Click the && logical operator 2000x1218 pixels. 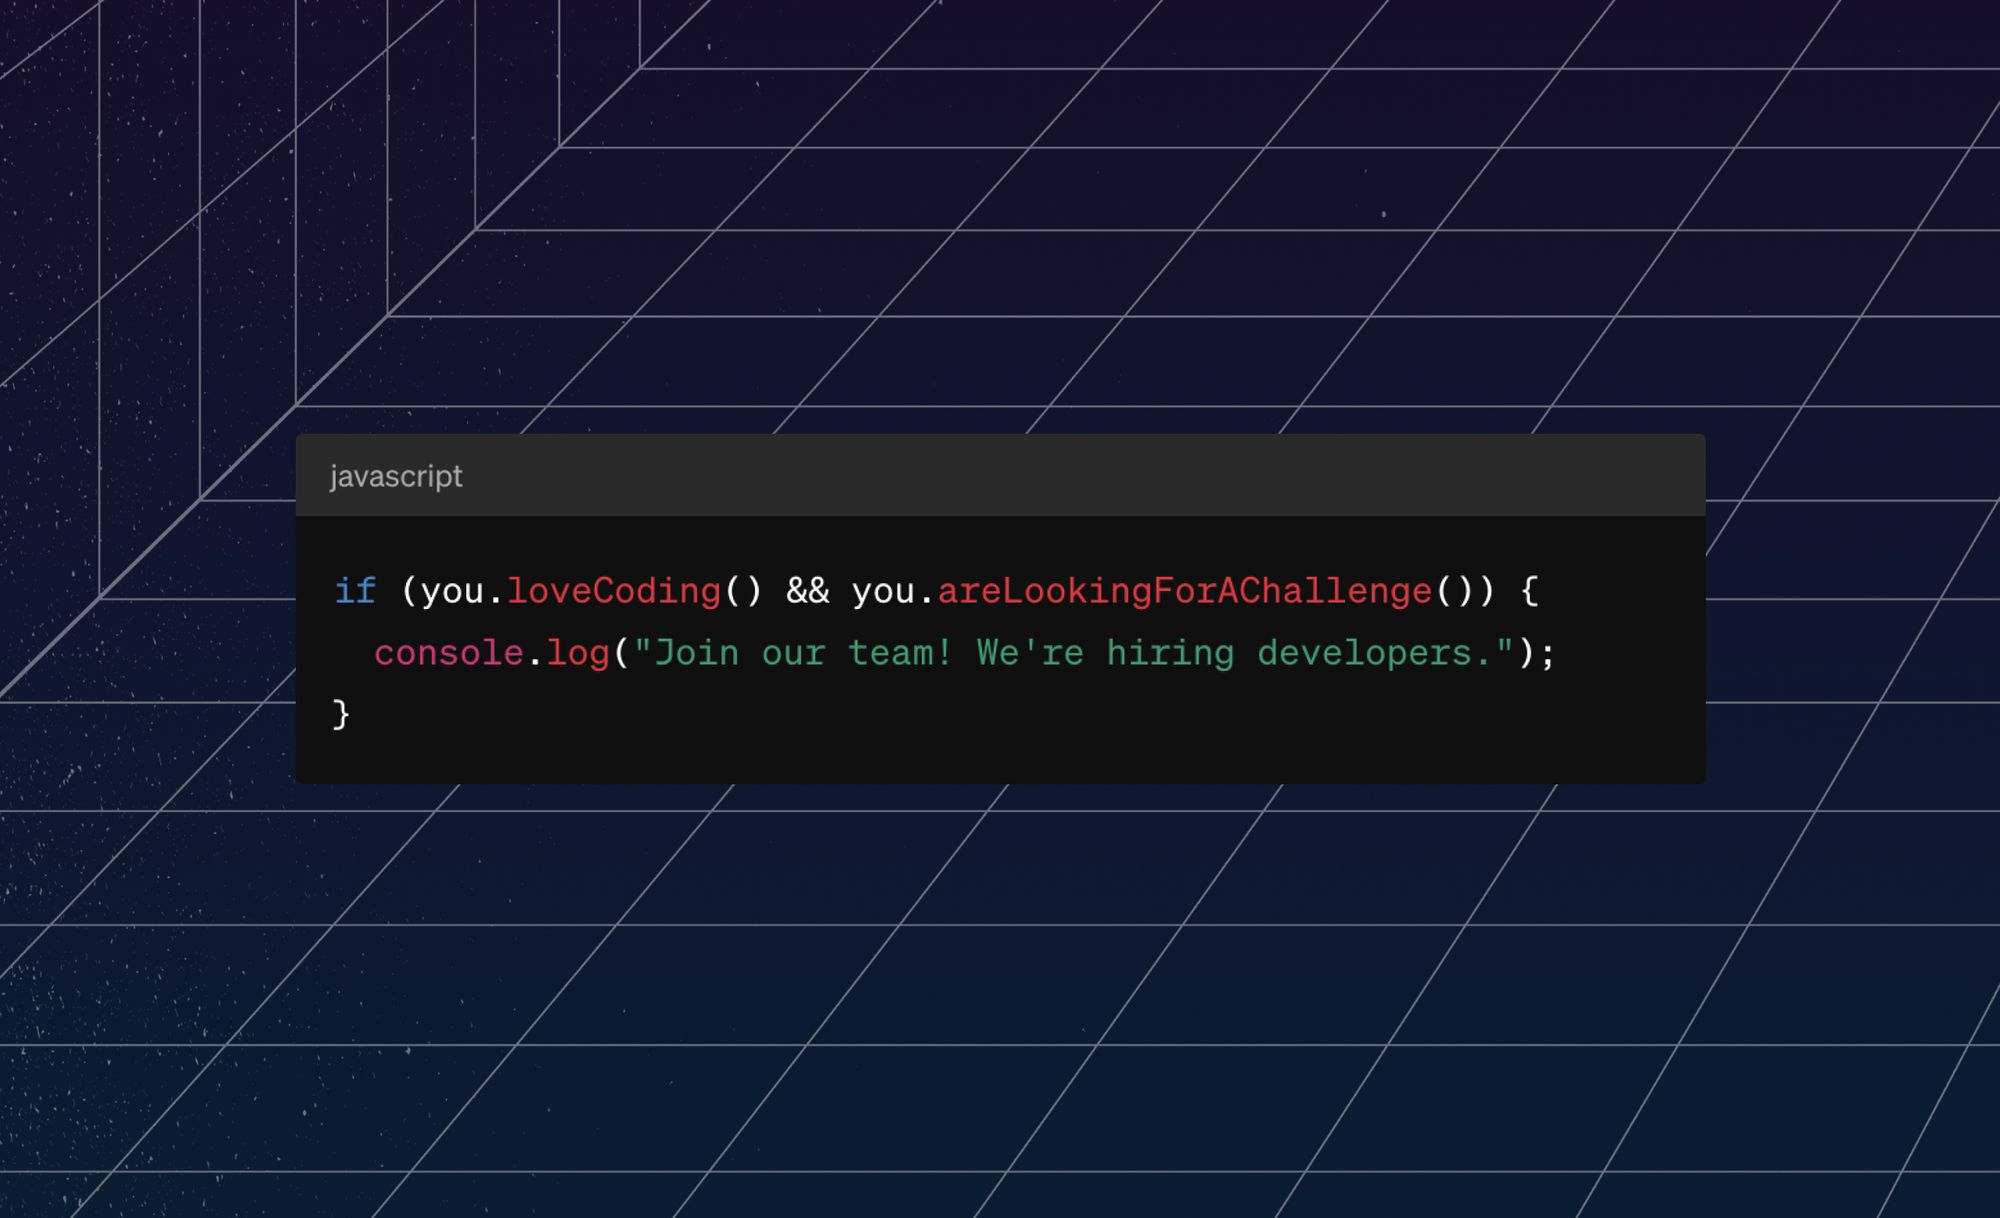click(807, 591)
